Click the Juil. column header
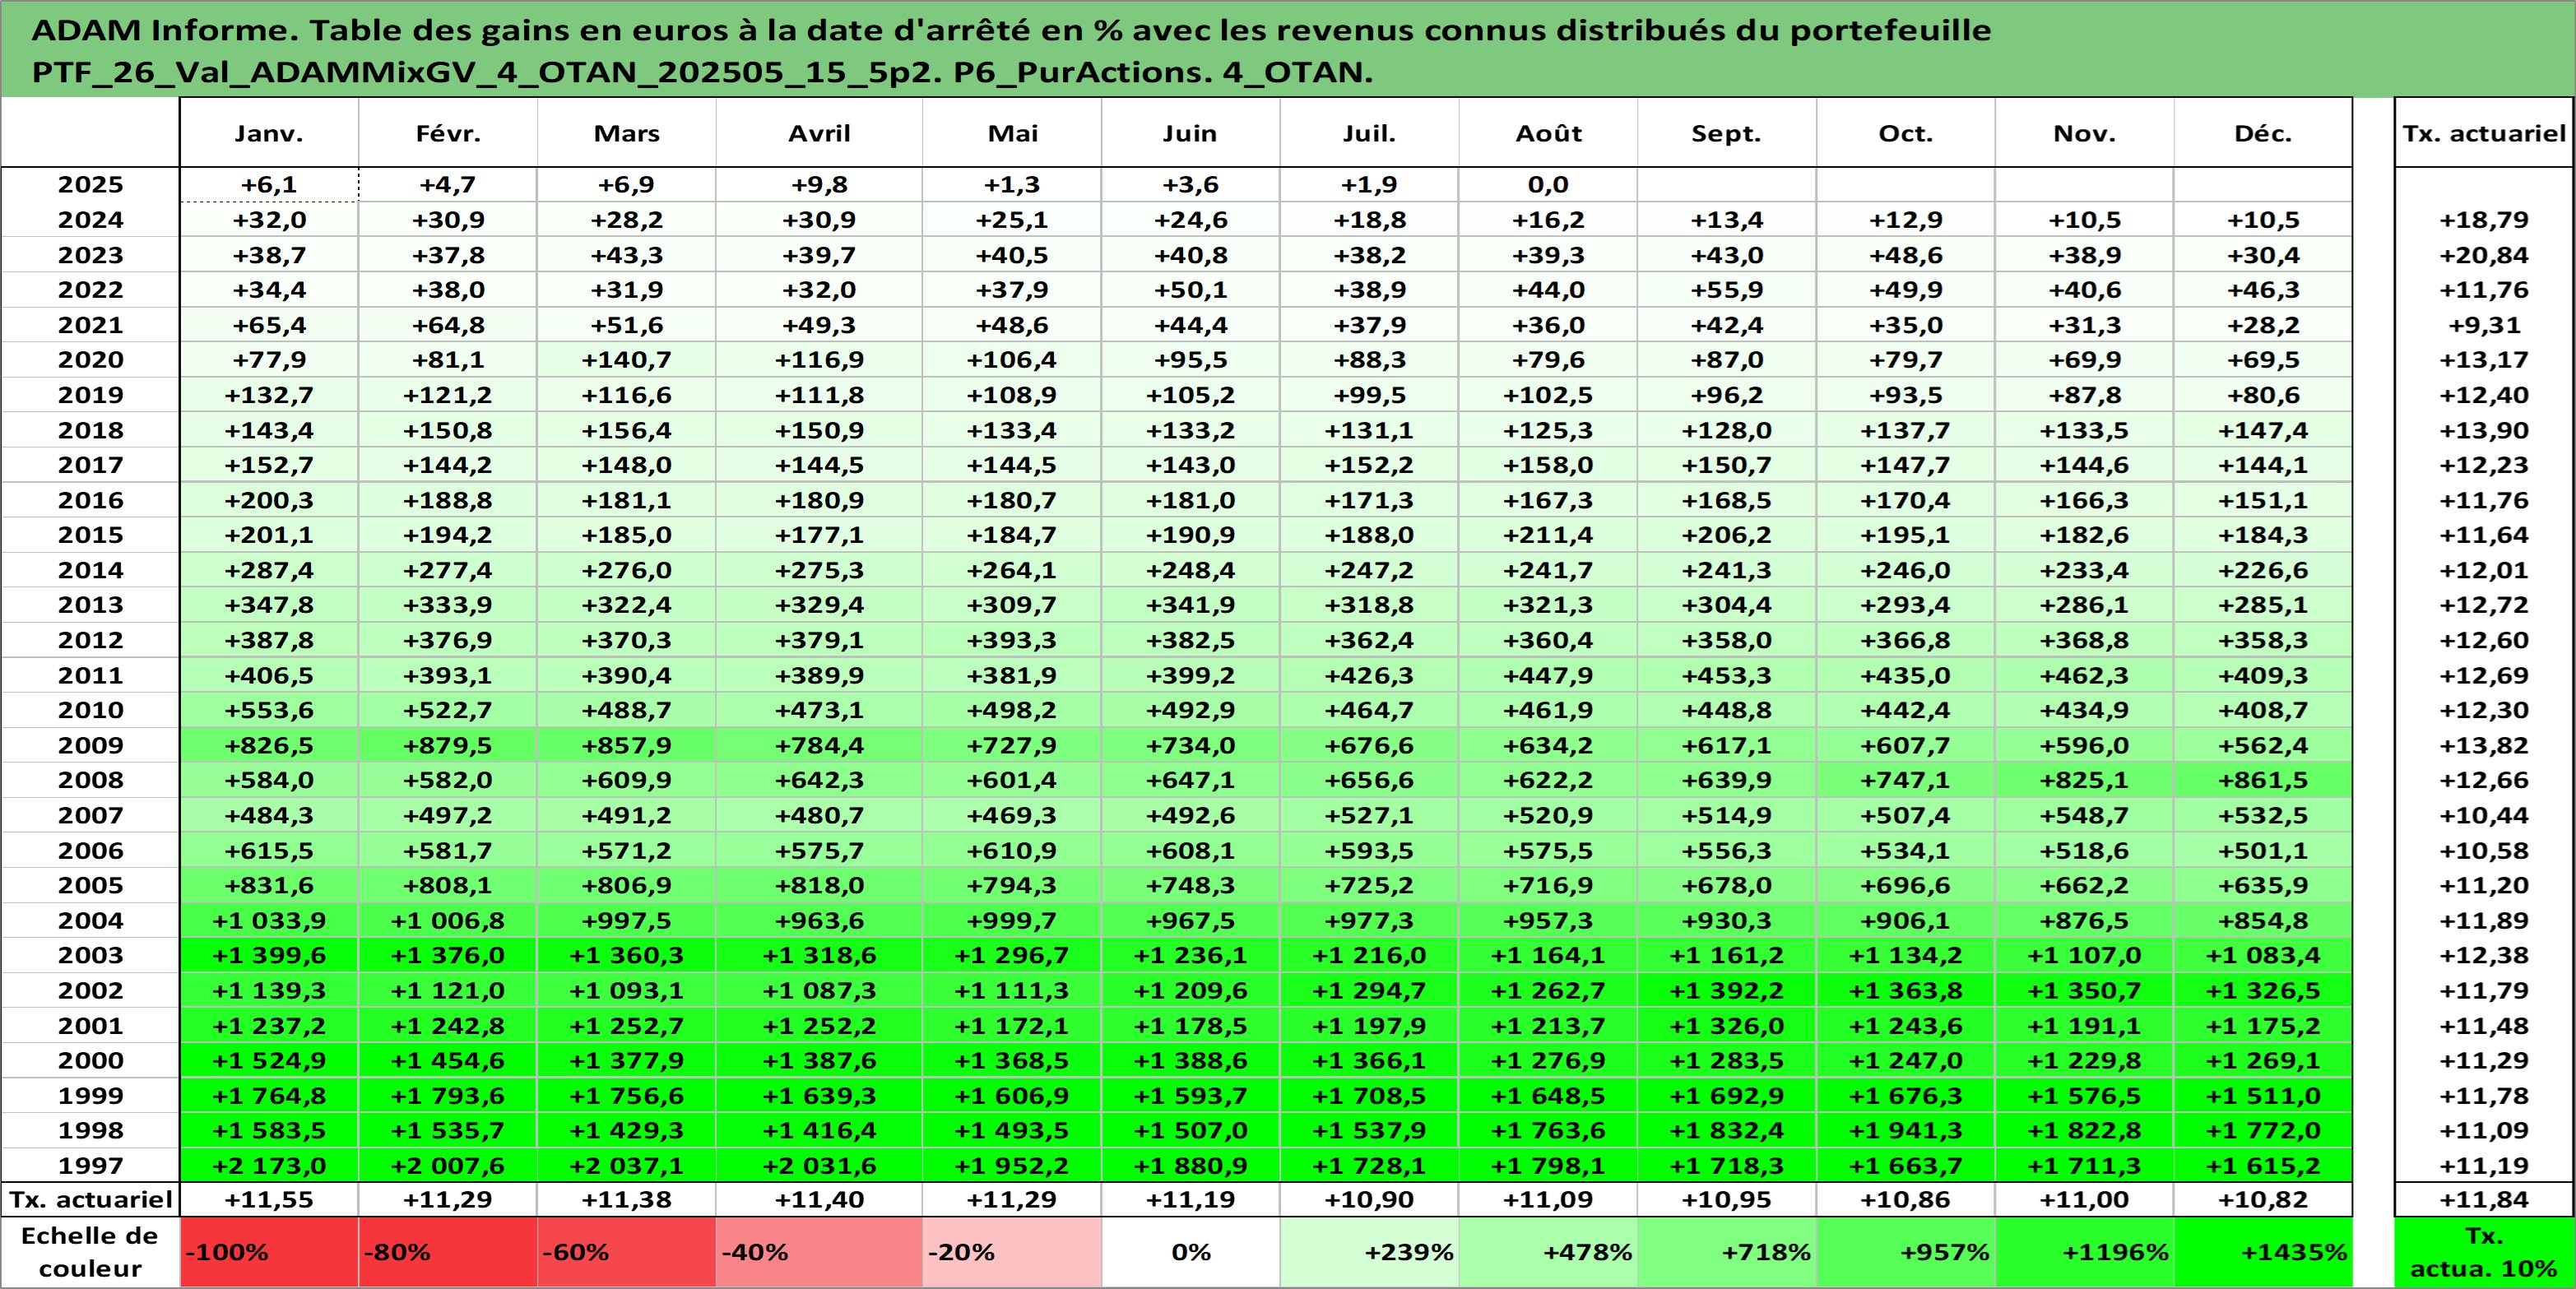The height and width of the screenshot is (1289, 2576). click(x=1370, y=133)
